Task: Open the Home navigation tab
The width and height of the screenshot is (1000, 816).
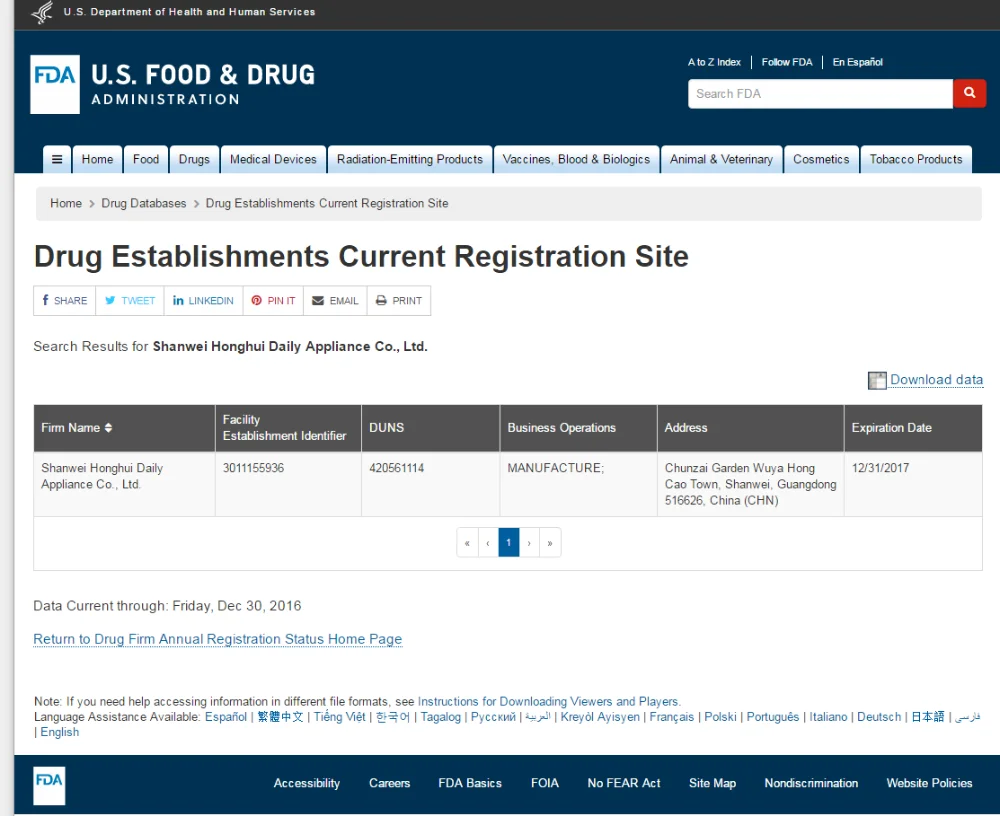Action: (97, 159)
